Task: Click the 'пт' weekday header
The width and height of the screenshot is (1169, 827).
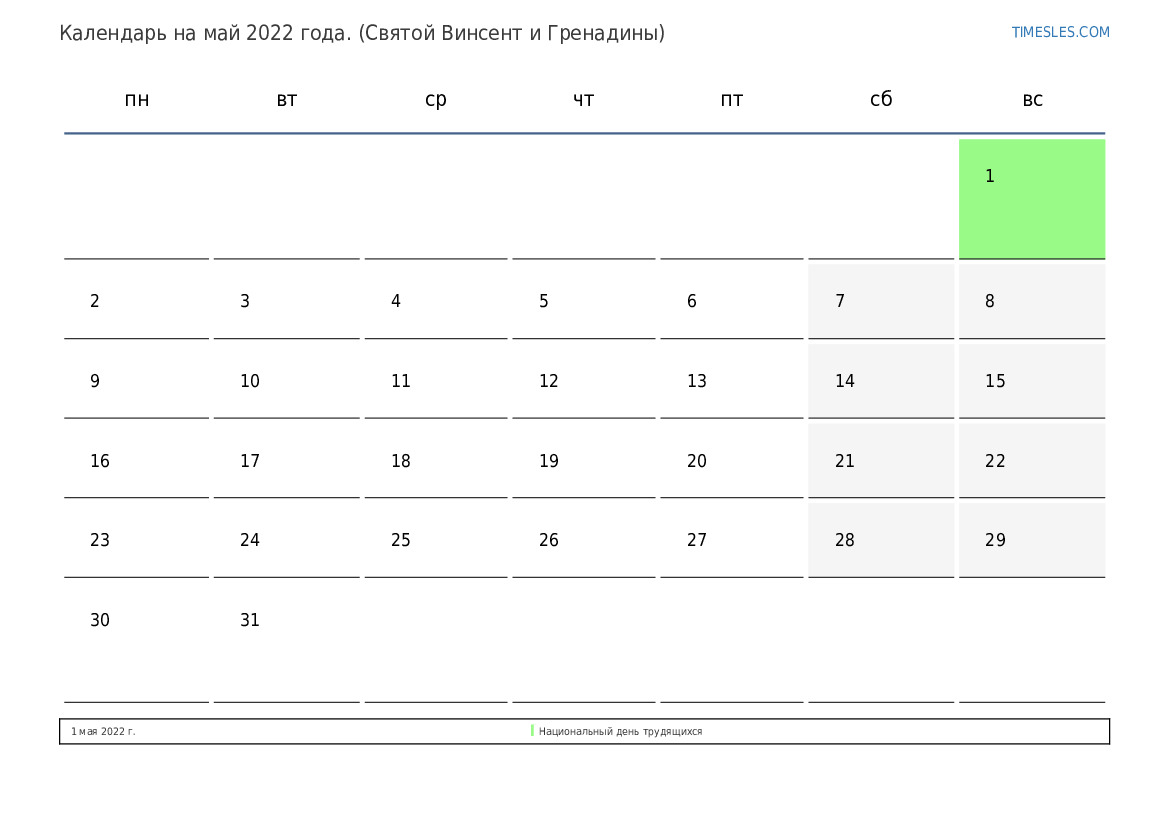Action: (x=731, y=99)
